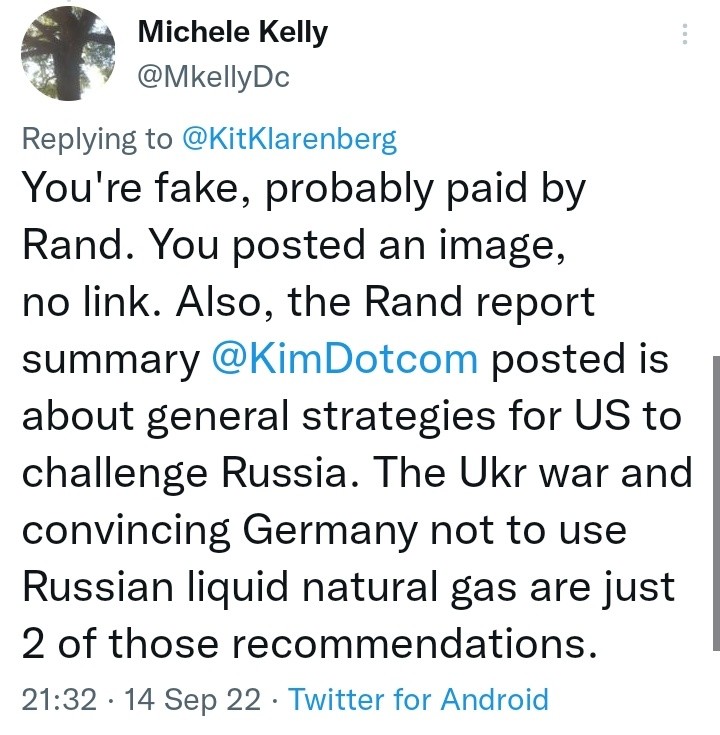Select the tweet line starting 'You're fake'
This screenshot has width=720, height=735.
pyautogui.click(x=304, y=190)
